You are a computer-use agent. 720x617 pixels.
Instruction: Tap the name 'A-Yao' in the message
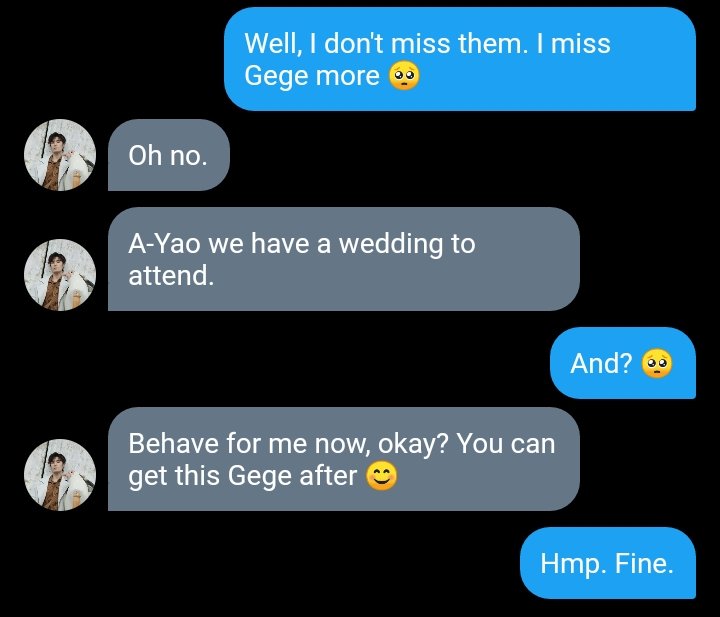(164, 243)
